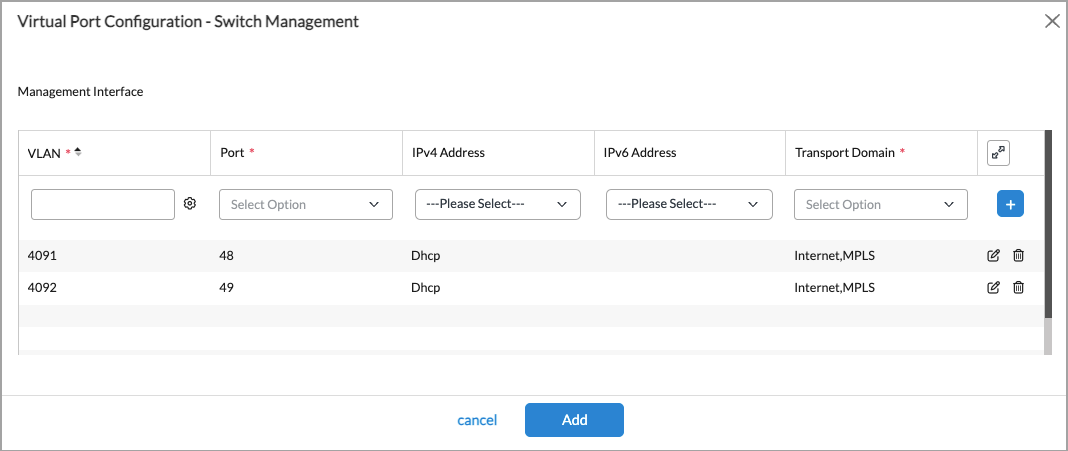This screenshot has height=451, width=1068.
Task: Edit the VLAN 4091 row
Action: [x=993, y=256]
